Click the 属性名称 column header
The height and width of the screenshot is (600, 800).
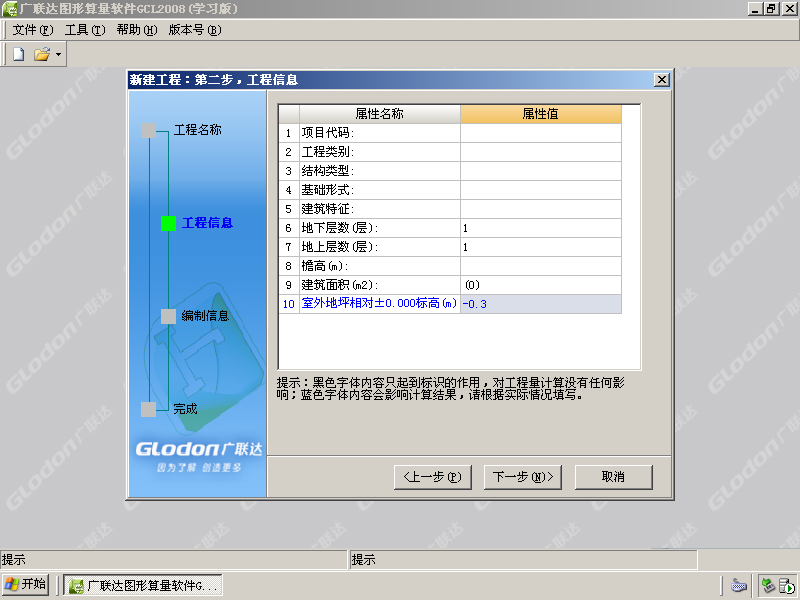(x=380, y=114)
